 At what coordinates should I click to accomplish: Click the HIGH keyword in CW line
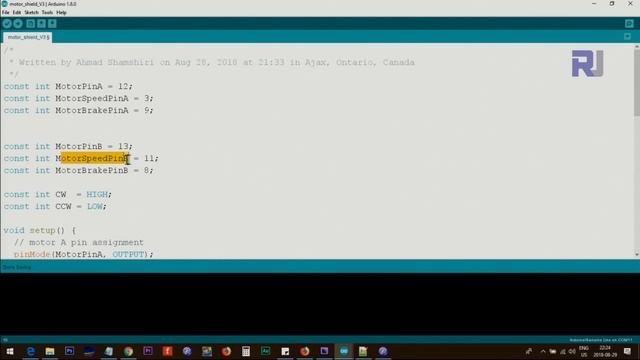(97, 194)
